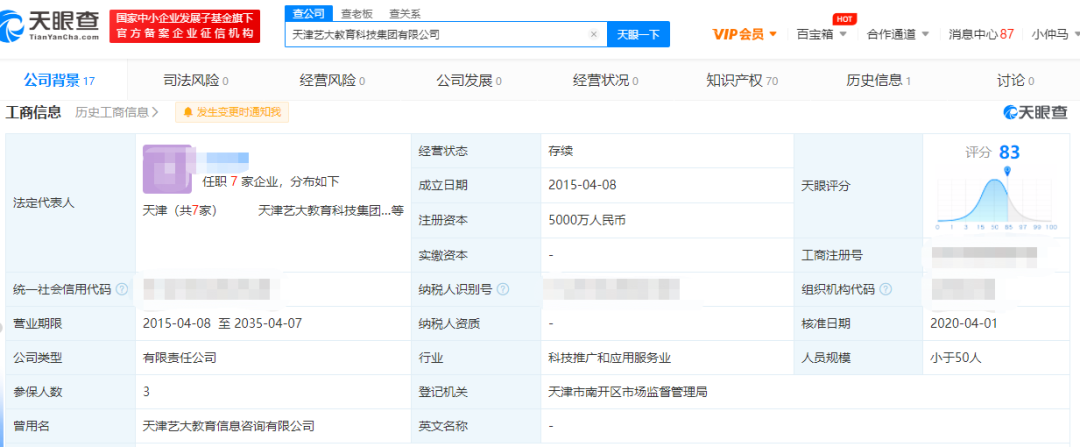Click the 工商注册号 label cell
Screen dimensions: 1080x447
click(859, 255)
